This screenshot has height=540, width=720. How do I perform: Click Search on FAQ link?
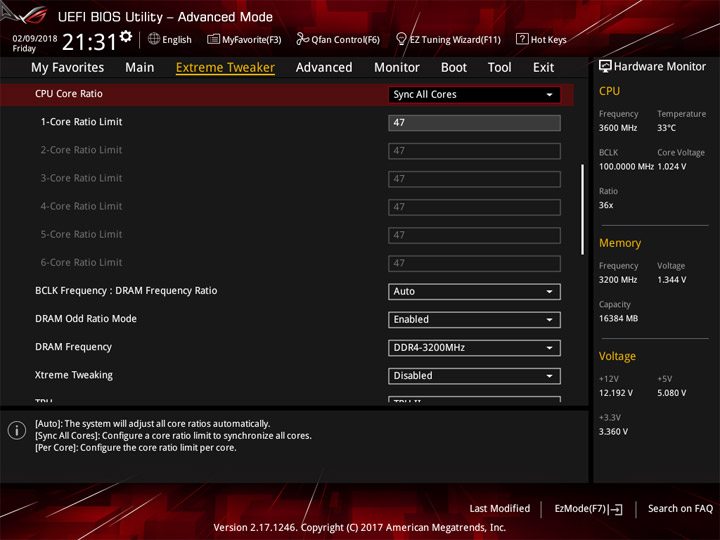(681, 509)
